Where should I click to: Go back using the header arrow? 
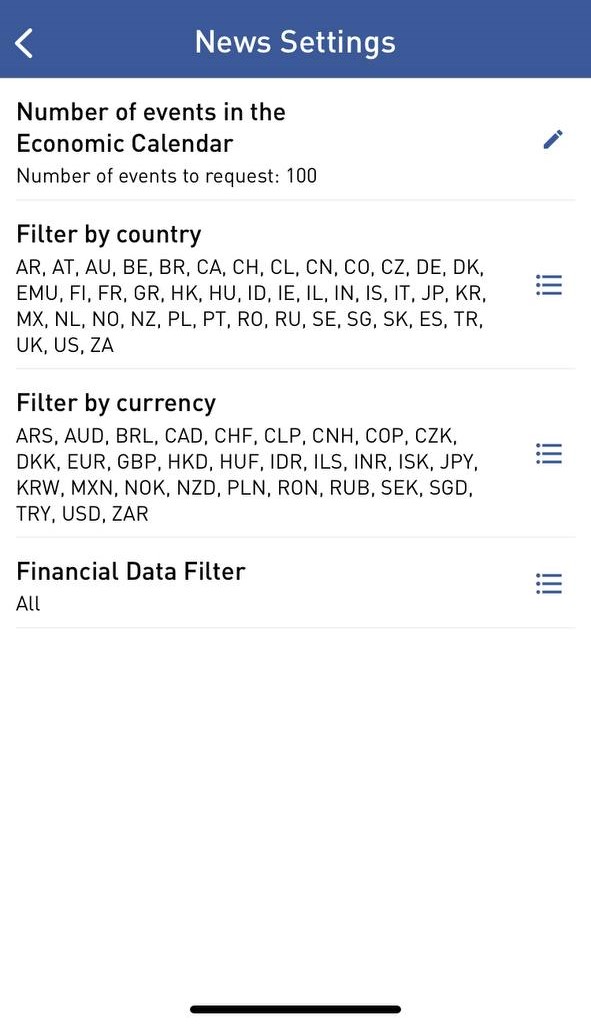[24, 43]
